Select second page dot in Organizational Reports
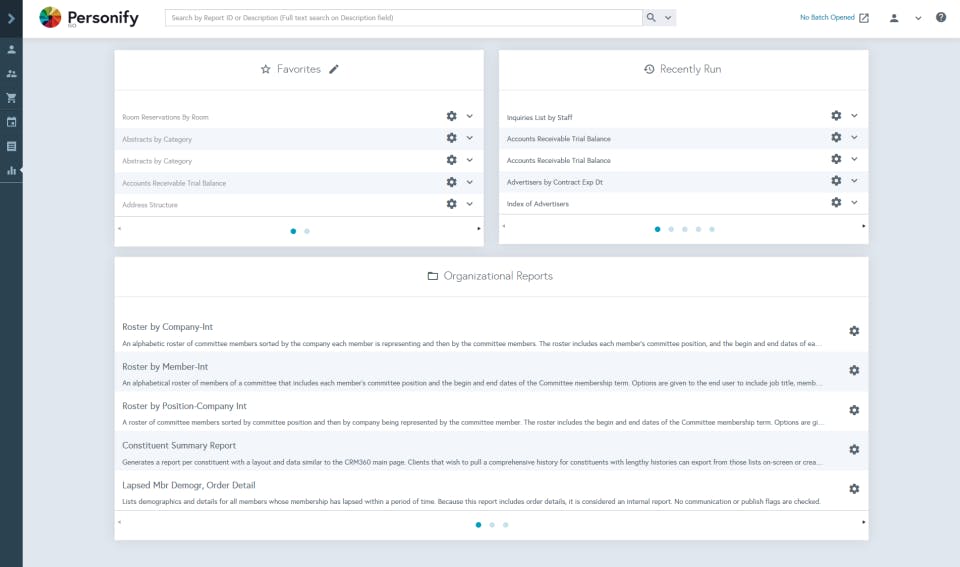960x567 pixels. [x=492, y=525]
